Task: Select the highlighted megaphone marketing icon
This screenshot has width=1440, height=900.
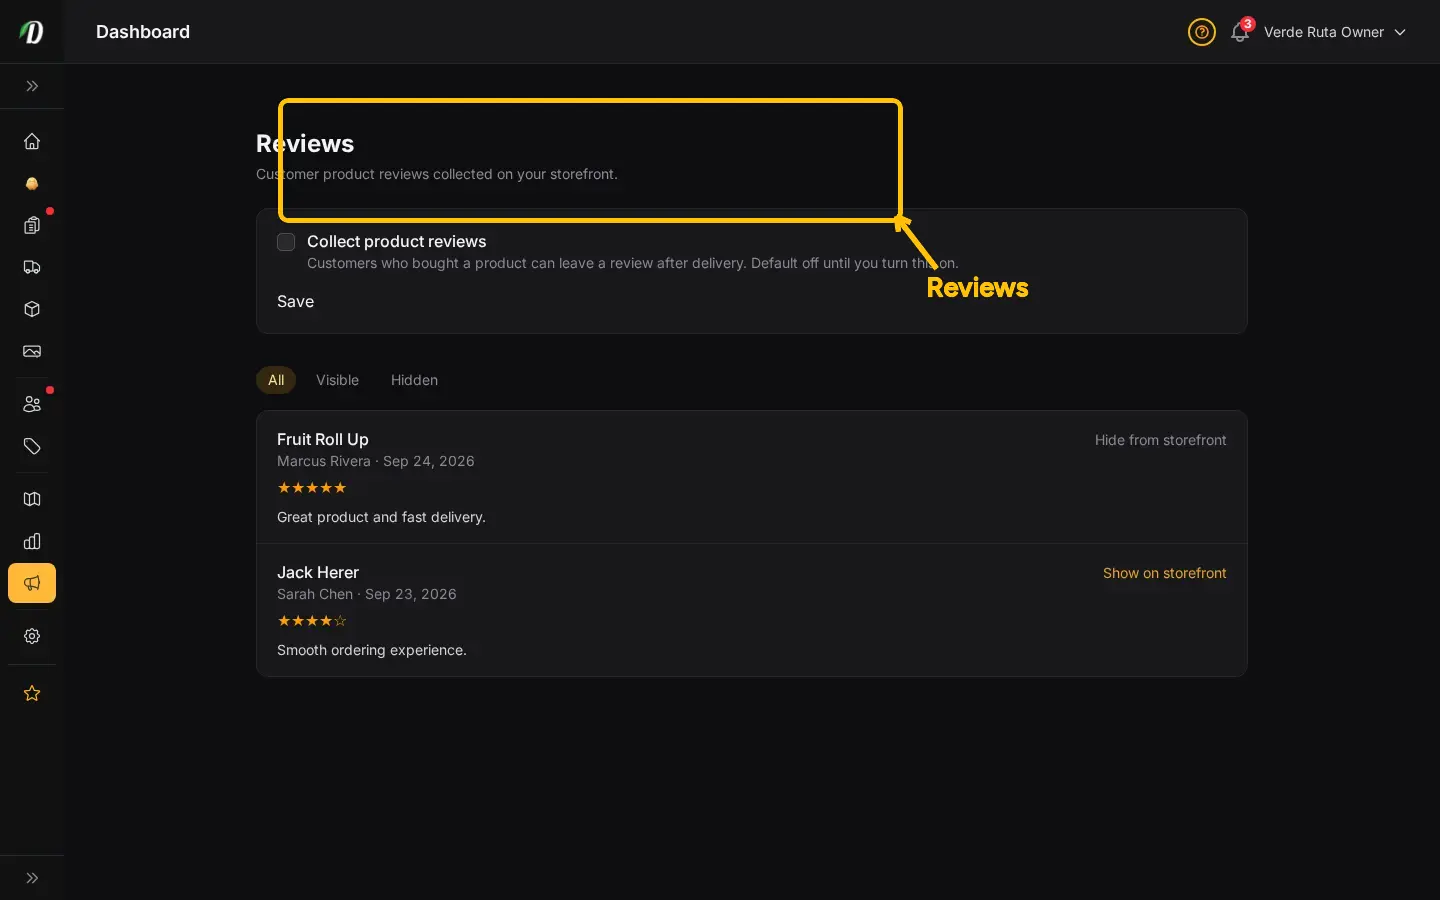Action: tap(32, 583)
